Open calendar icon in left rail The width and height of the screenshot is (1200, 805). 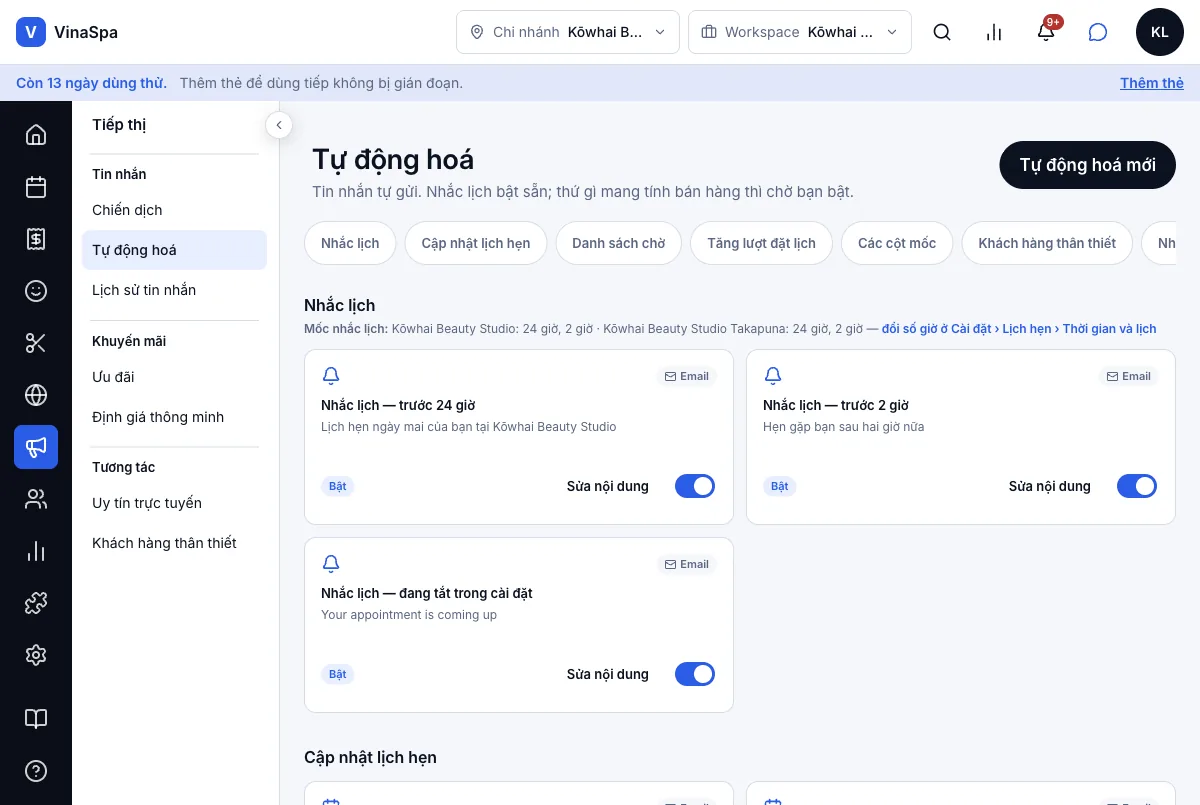(x=36, y=187)
